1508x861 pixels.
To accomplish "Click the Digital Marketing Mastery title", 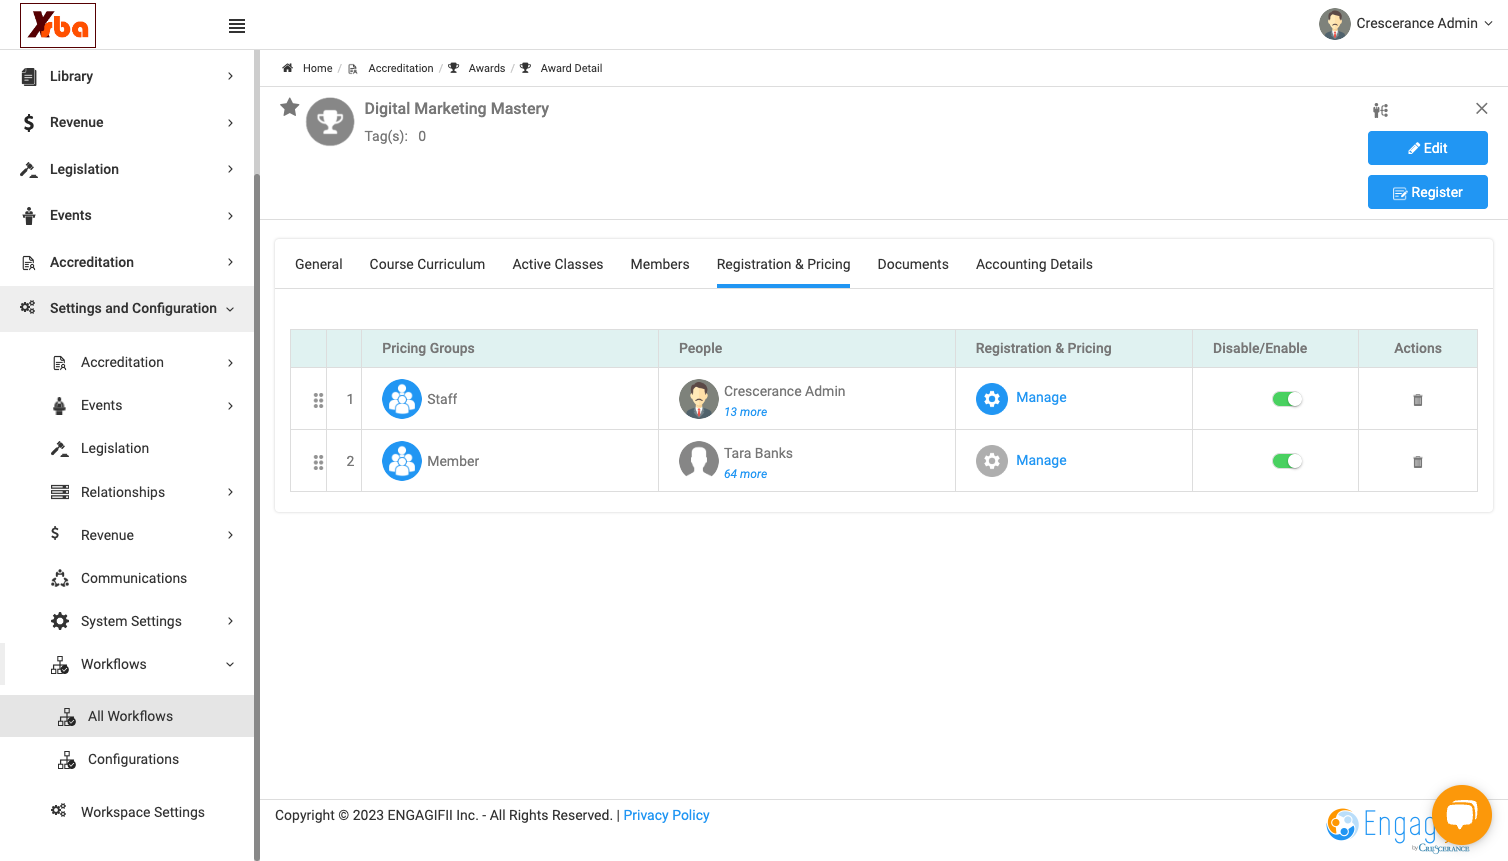I will [456, 108].
